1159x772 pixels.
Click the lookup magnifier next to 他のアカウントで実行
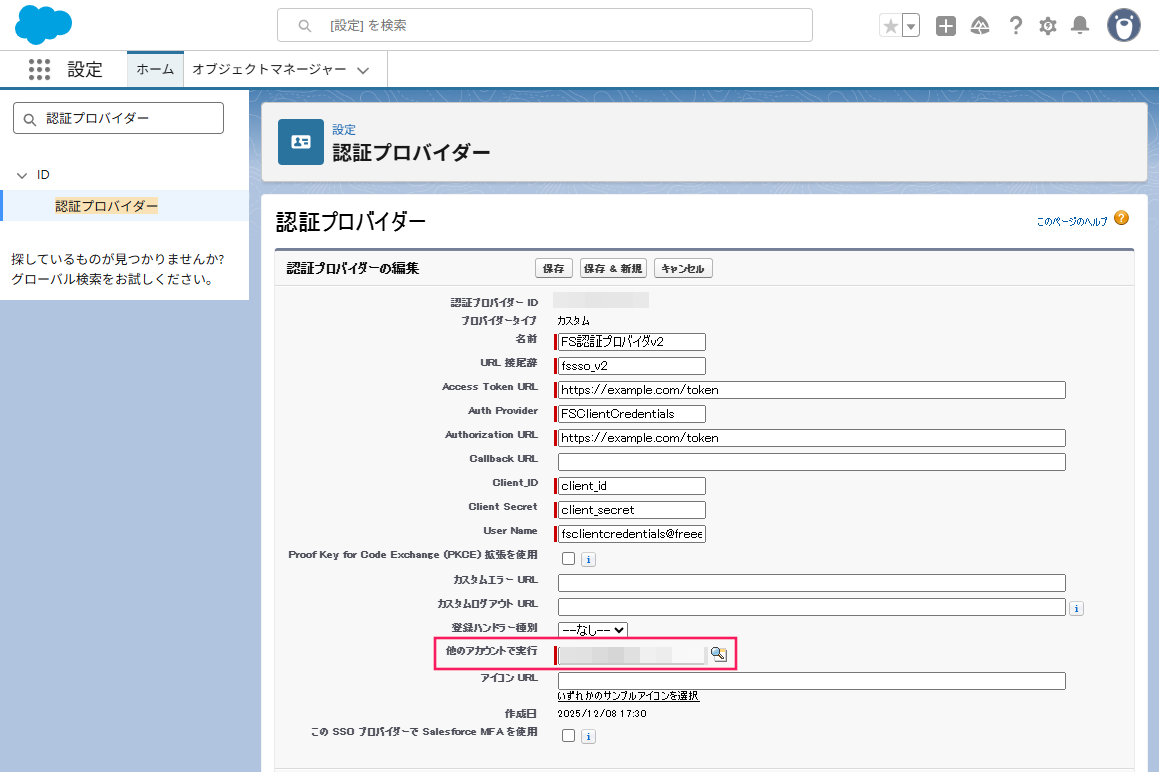click(x=718, y=654)
